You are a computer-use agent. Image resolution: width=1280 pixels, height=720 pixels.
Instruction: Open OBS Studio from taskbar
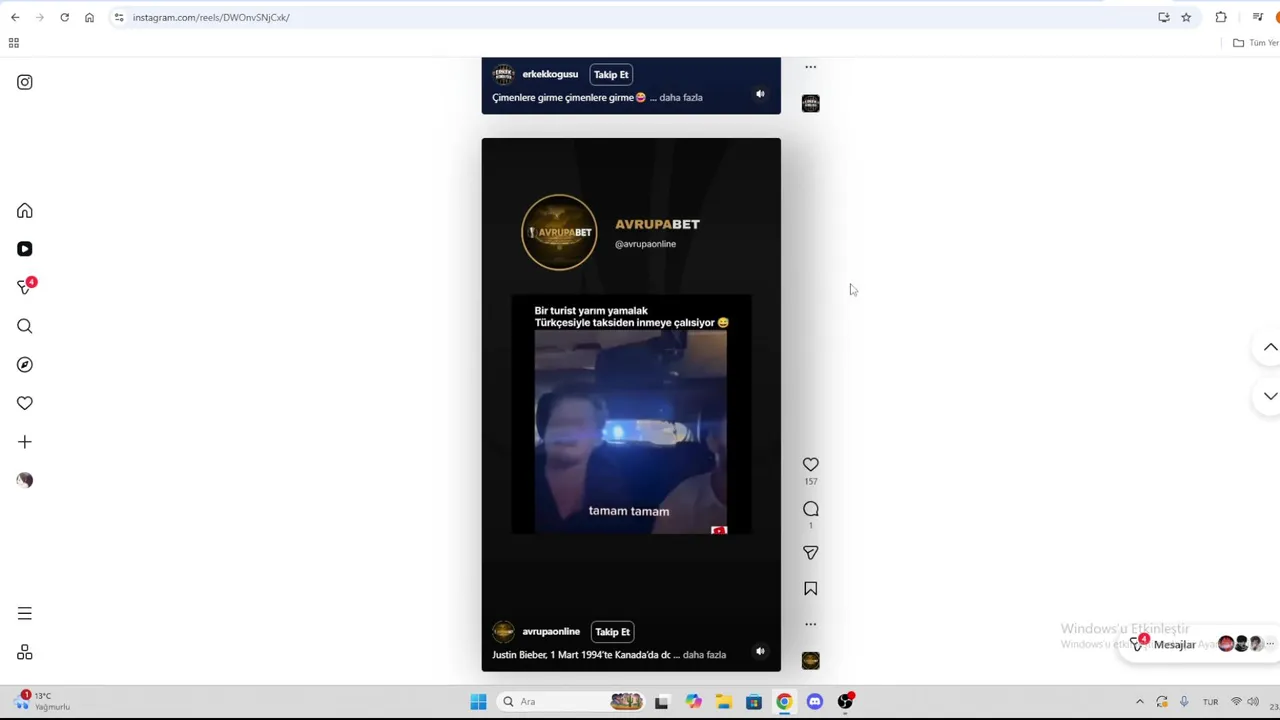click(x=846, y=702)
